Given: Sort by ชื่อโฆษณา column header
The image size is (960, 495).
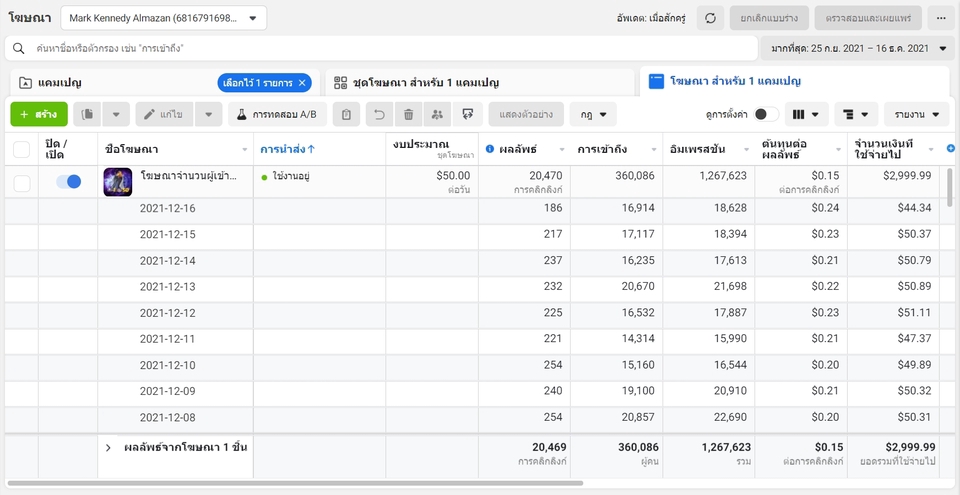Looking at the screenshot, I should click(x=175, y=149).
